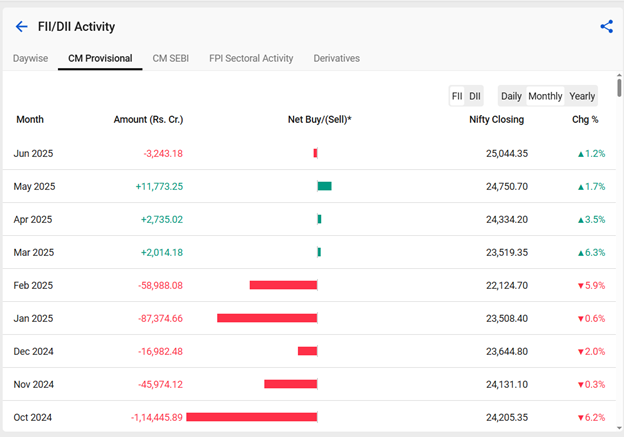624x437 pixels.
Task: Select the FII toggle button
Action: tap(457, 96)
